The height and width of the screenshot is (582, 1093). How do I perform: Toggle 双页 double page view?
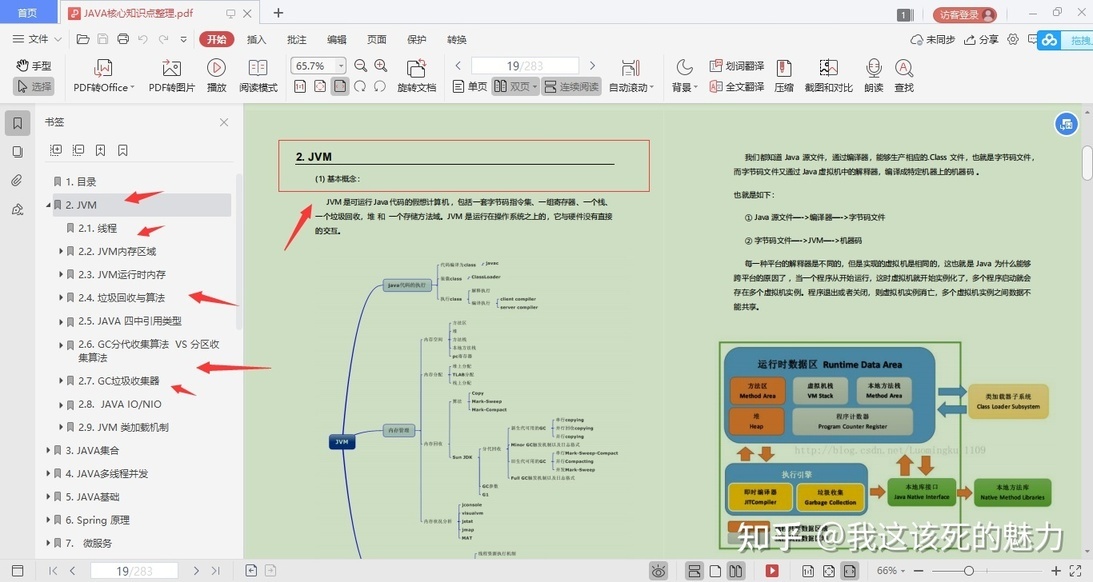tap(516, 86)
